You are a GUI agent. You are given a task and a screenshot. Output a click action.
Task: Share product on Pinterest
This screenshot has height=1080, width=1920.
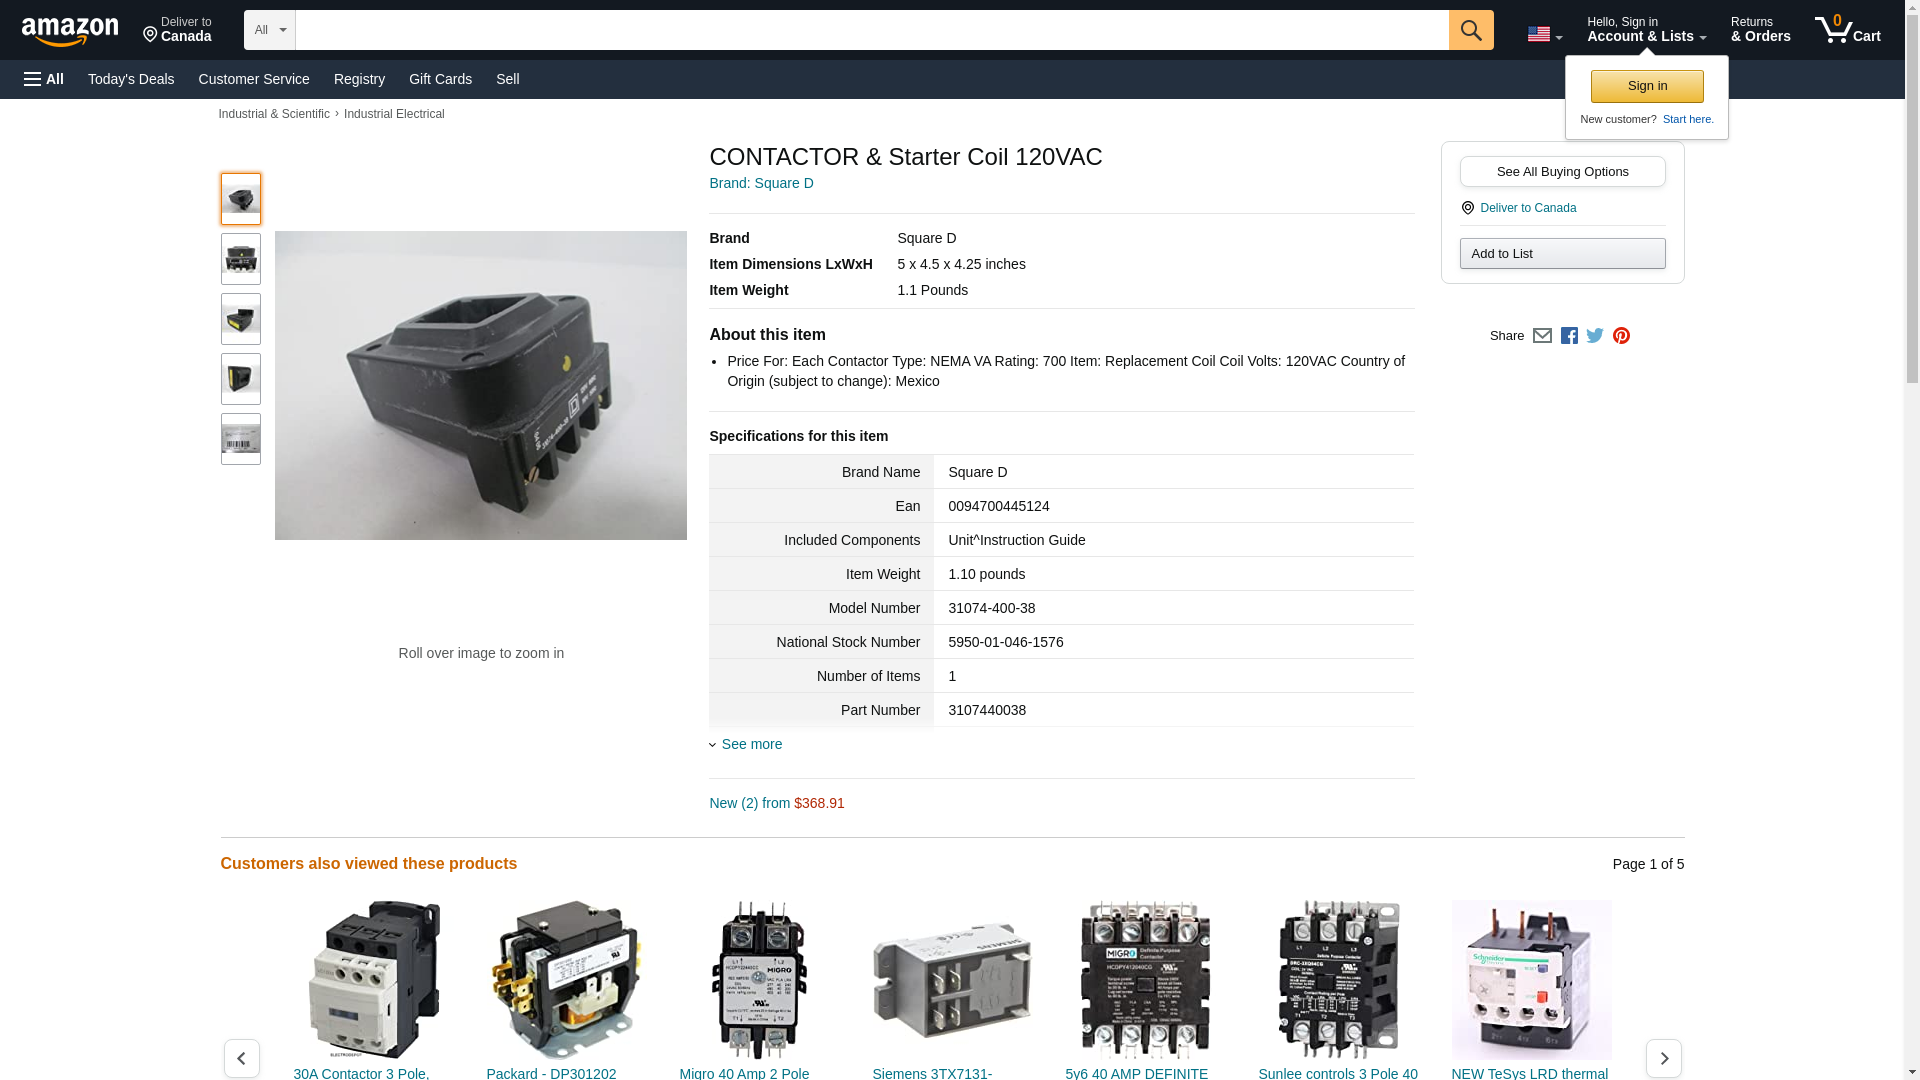(x=1621, y=336)
